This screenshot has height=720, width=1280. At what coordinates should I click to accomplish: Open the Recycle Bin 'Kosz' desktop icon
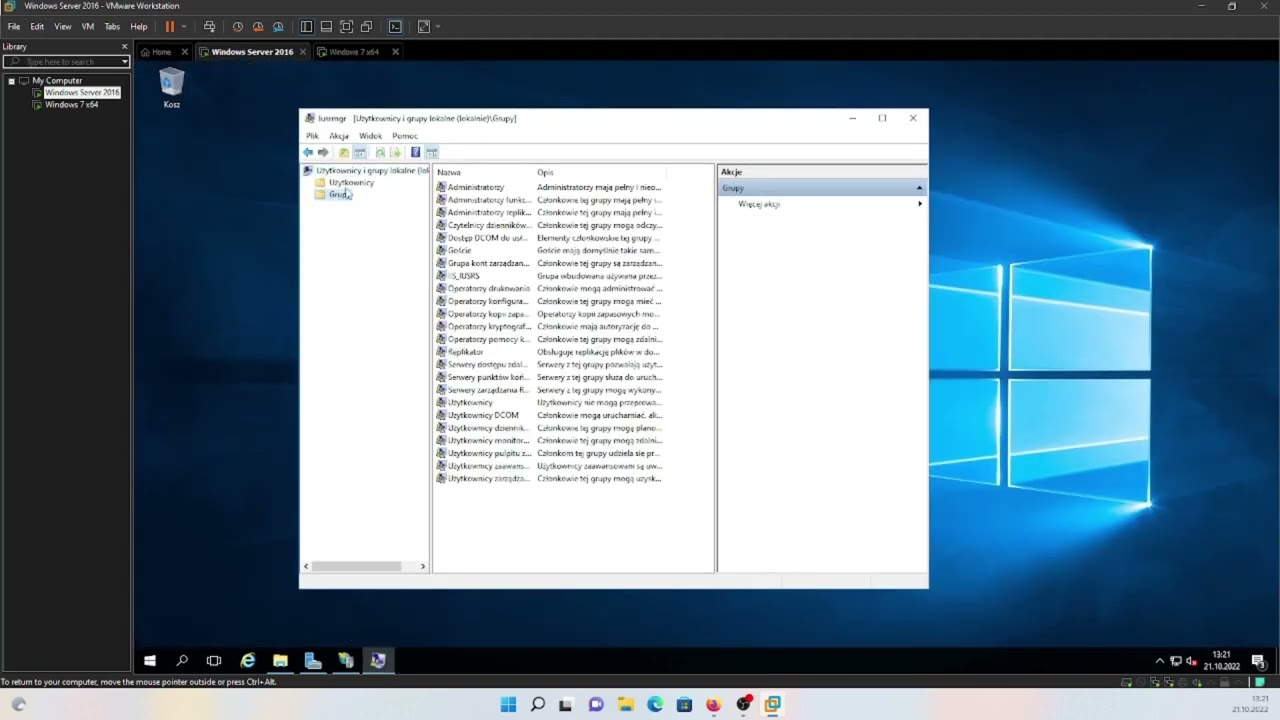click(x=172, y=88)
